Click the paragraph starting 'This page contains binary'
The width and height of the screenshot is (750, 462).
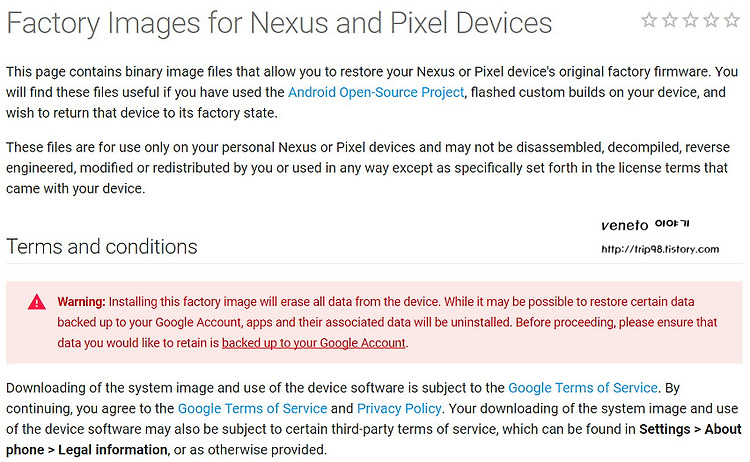372,92
